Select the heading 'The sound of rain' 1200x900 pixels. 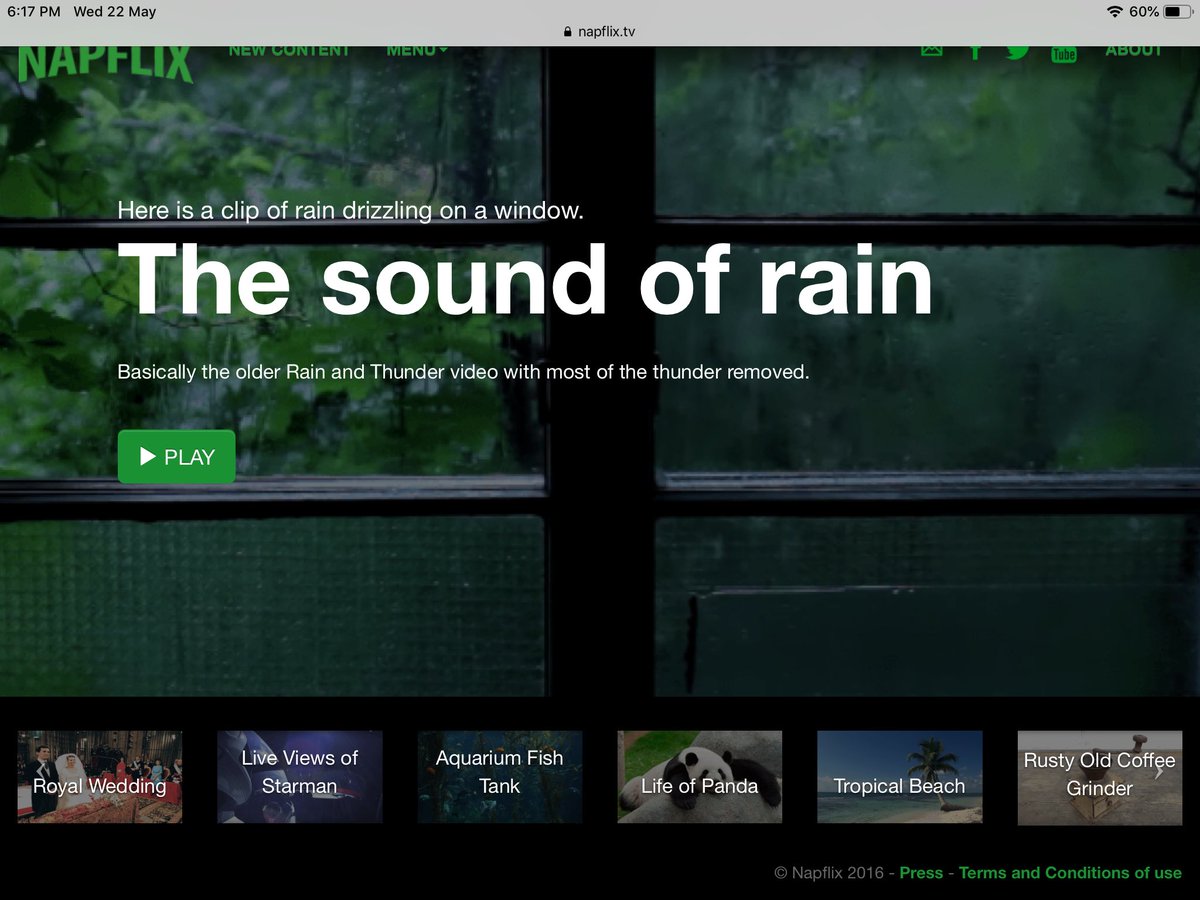pos(526,280)
